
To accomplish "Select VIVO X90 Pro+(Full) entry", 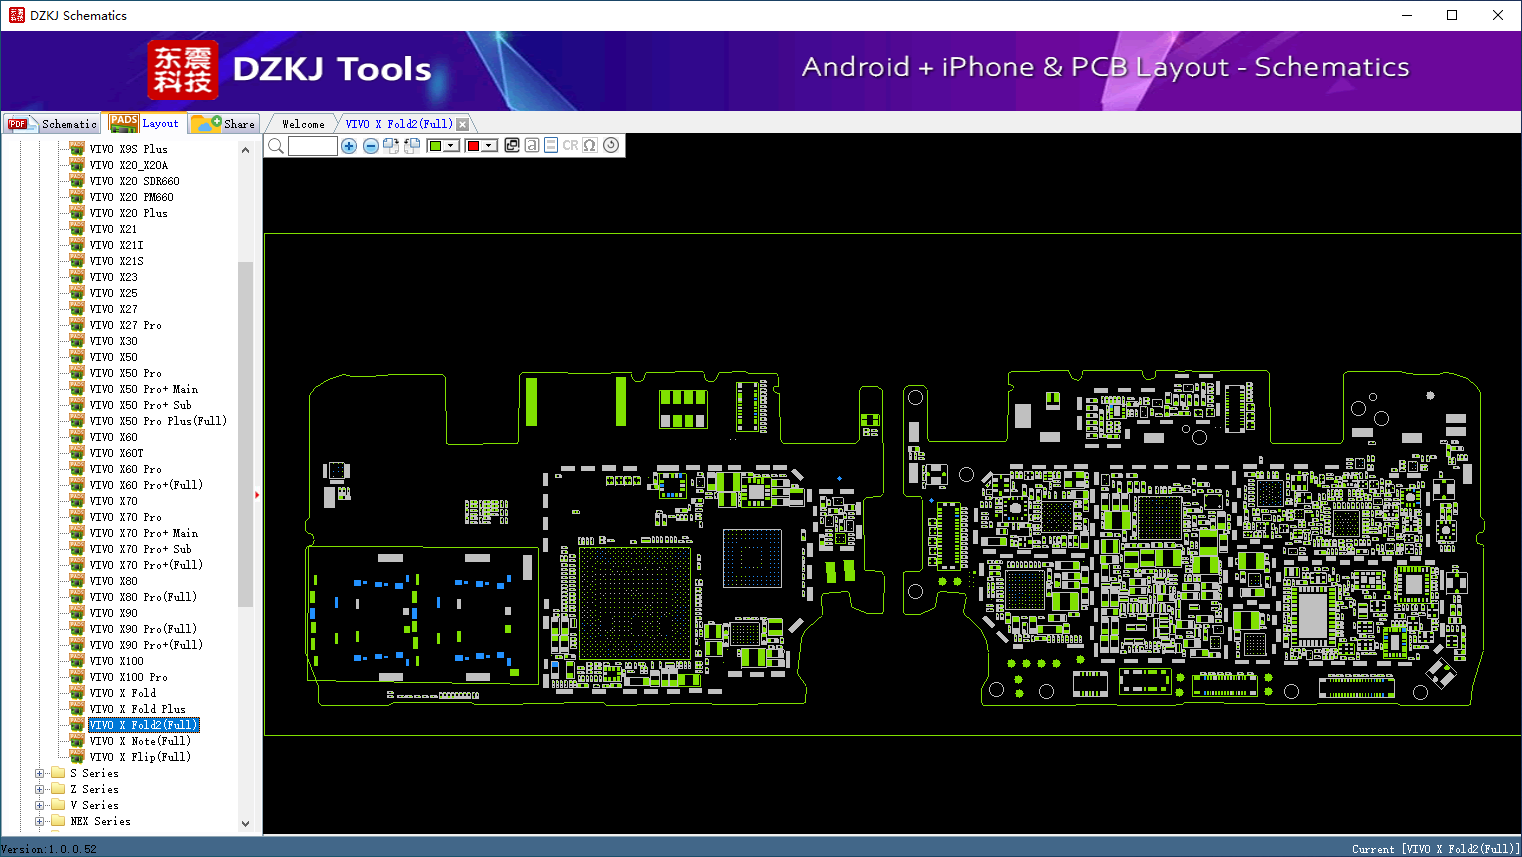I will 146,645.
